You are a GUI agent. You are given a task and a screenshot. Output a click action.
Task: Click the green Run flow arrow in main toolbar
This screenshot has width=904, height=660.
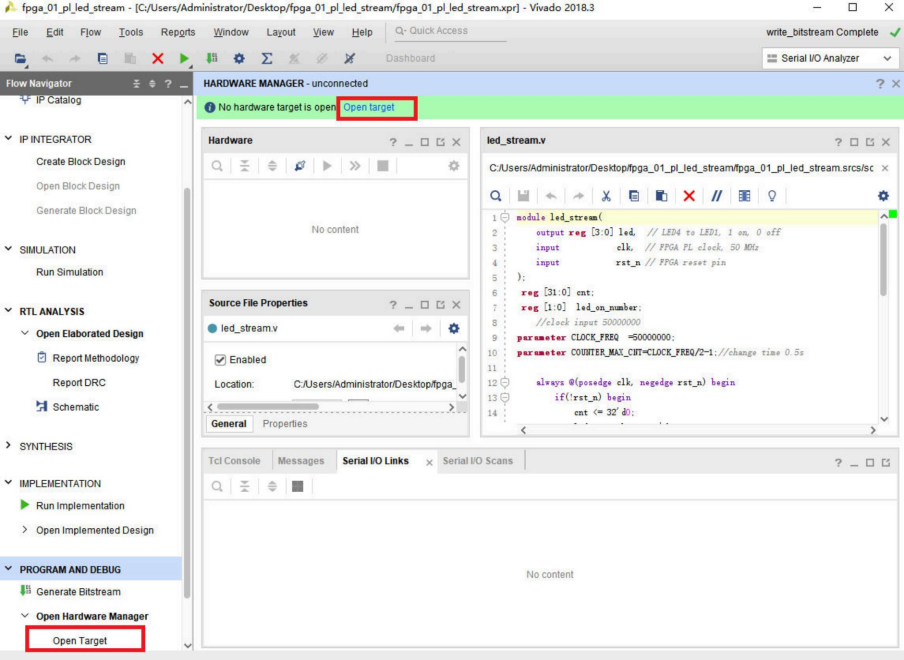pyautogui.click(x=185, y=59)
